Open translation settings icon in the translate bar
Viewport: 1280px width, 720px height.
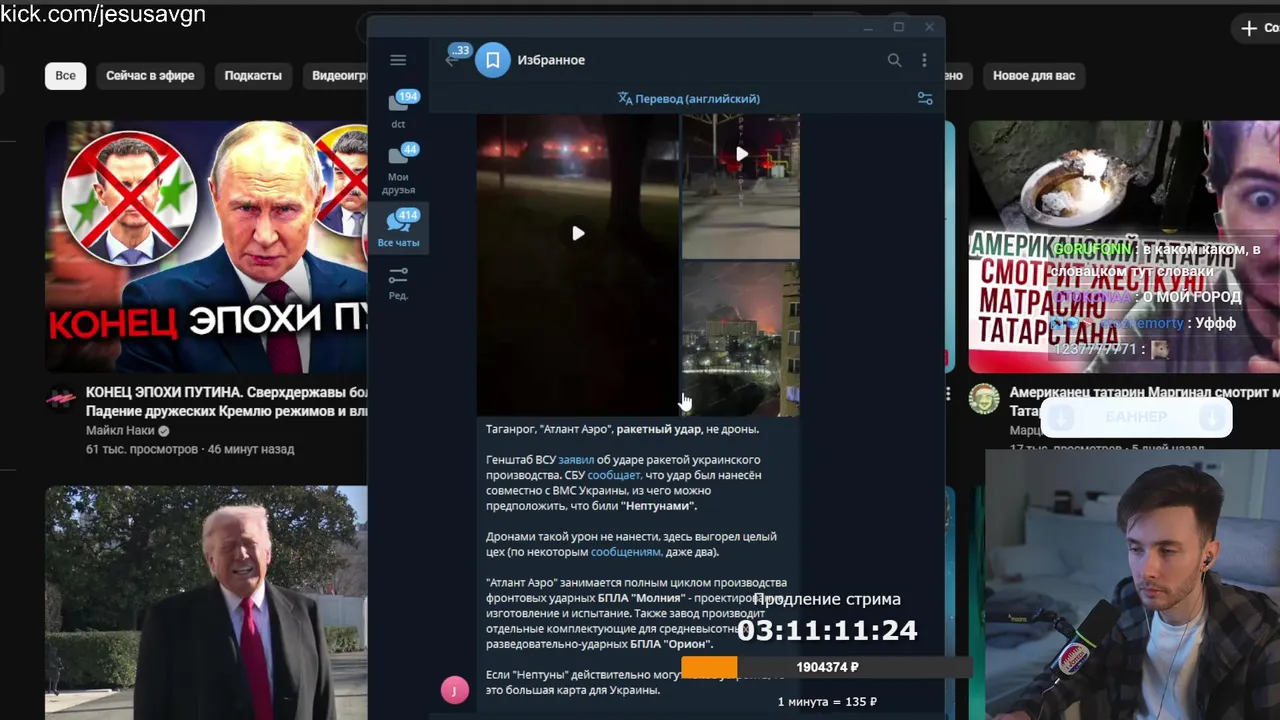click(925, 98)
